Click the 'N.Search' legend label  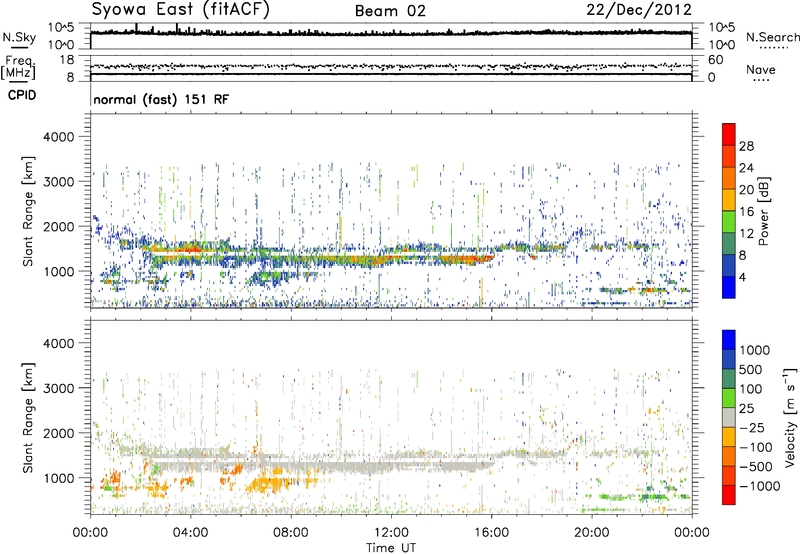coord(773,37)
